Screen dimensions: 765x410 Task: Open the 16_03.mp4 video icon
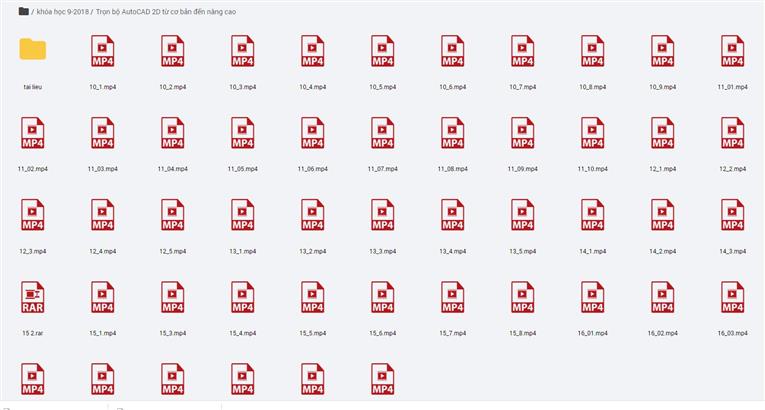(733, 296)
